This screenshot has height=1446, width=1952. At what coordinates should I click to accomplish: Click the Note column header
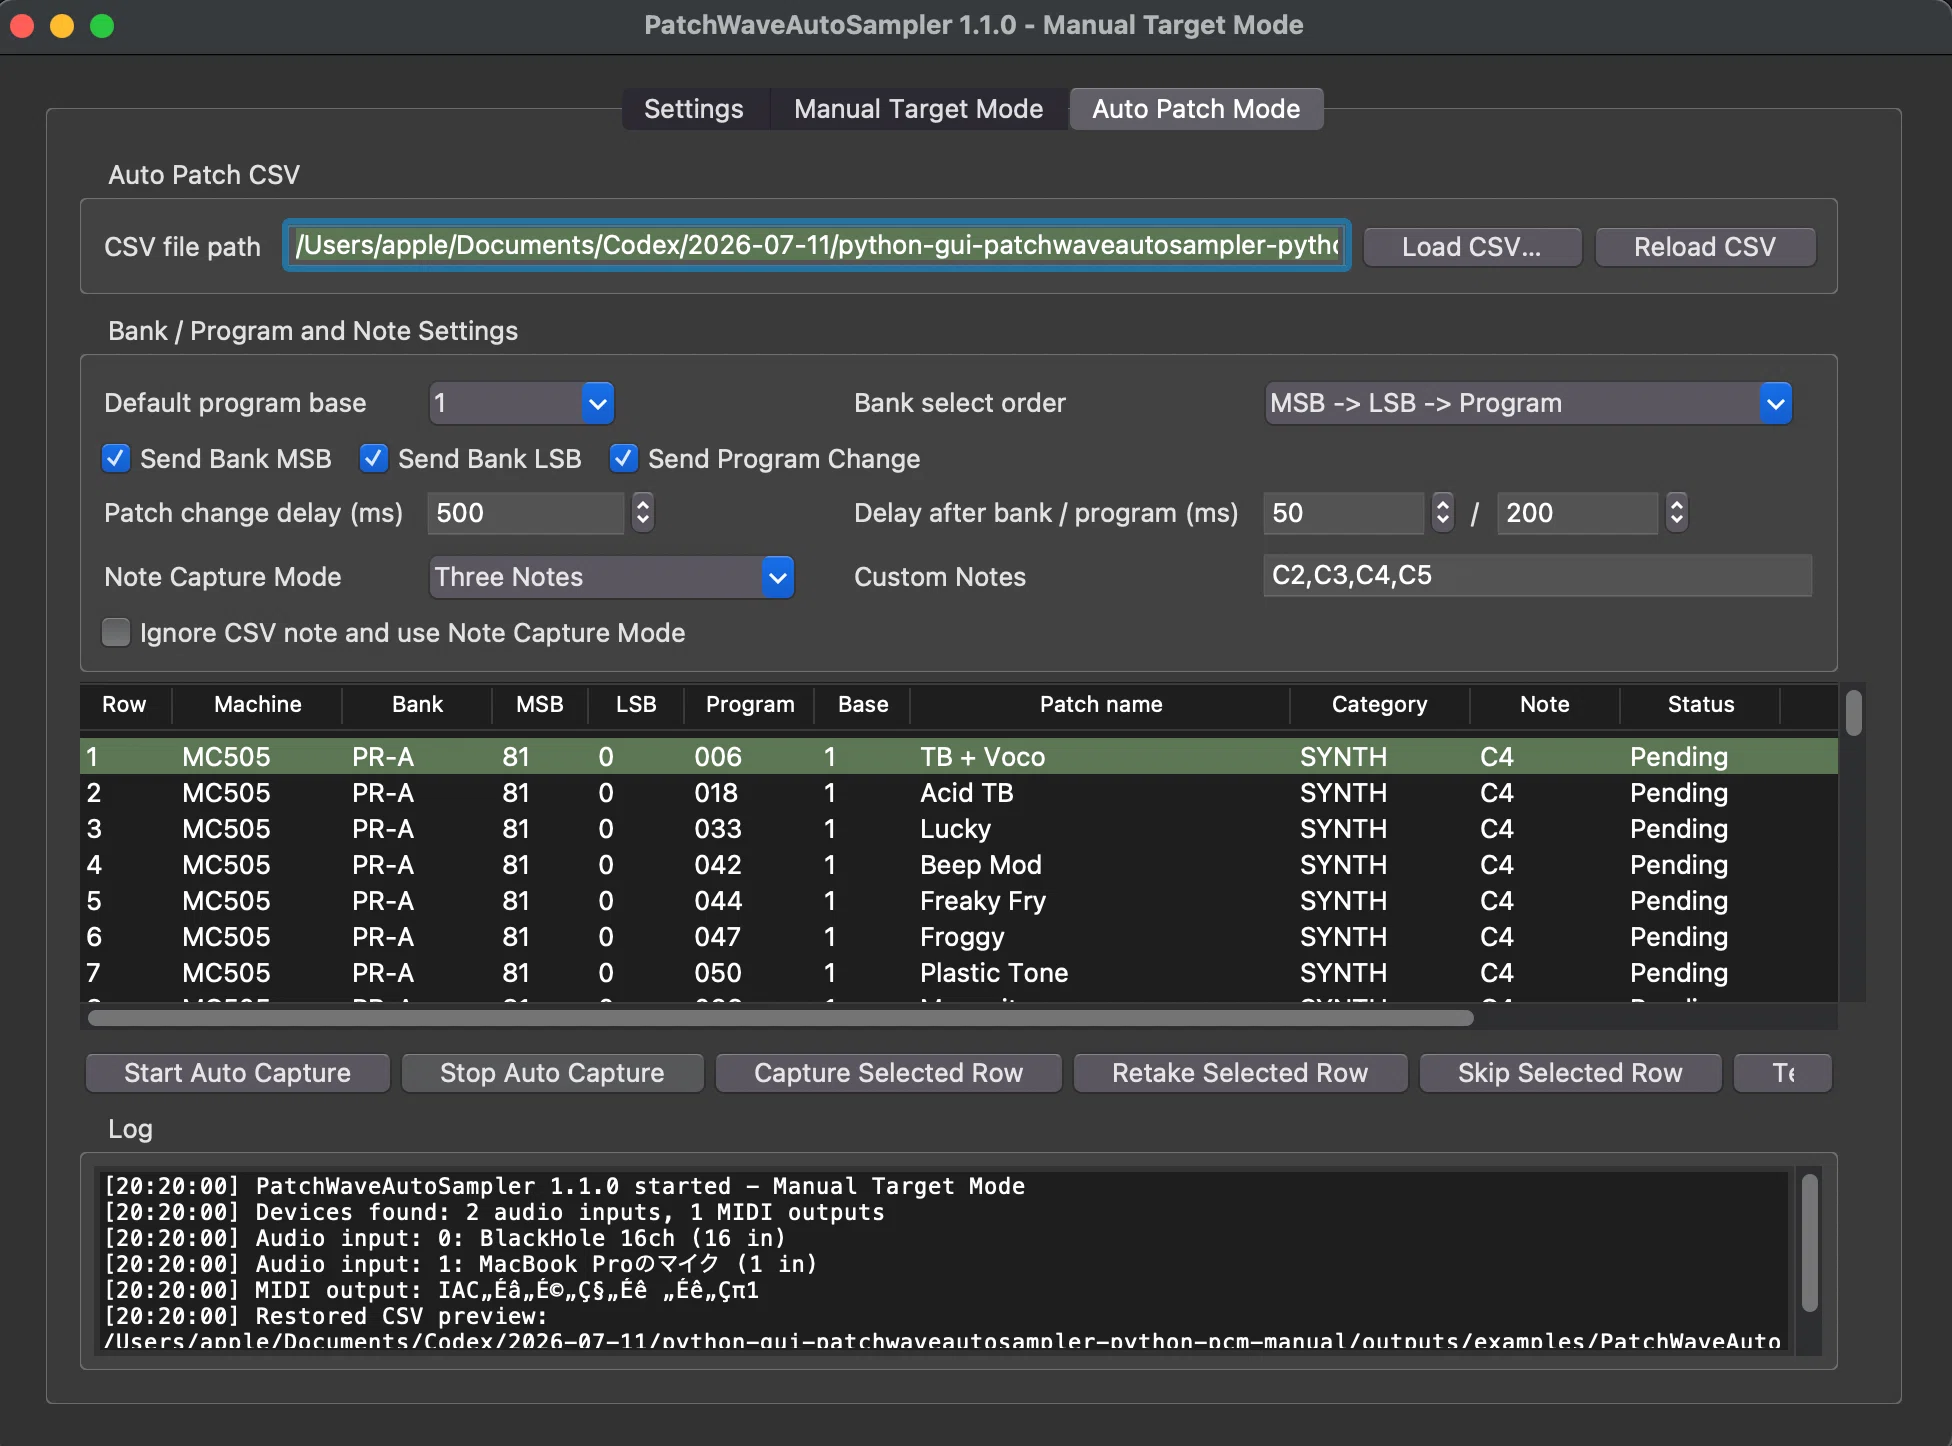1545,704
